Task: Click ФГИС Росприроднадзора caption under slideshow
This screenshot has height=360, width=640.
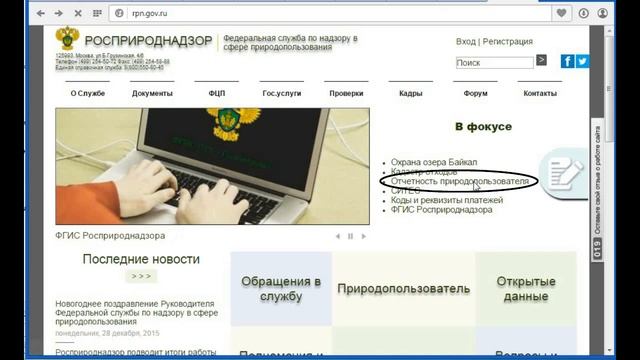Action: (110, 236)
